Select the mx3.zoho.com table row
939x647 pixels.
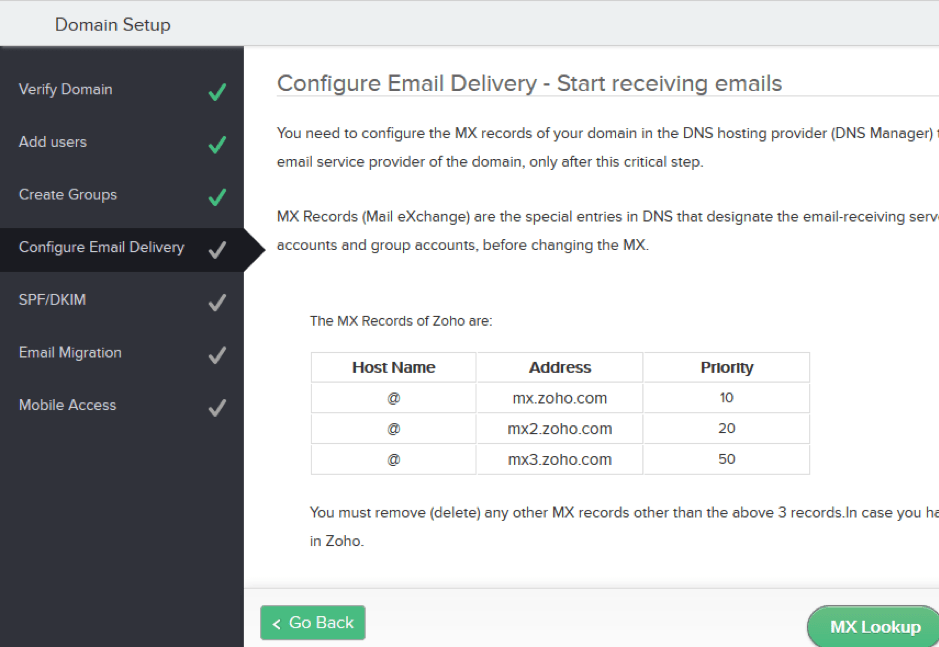[x=558, y=458]
